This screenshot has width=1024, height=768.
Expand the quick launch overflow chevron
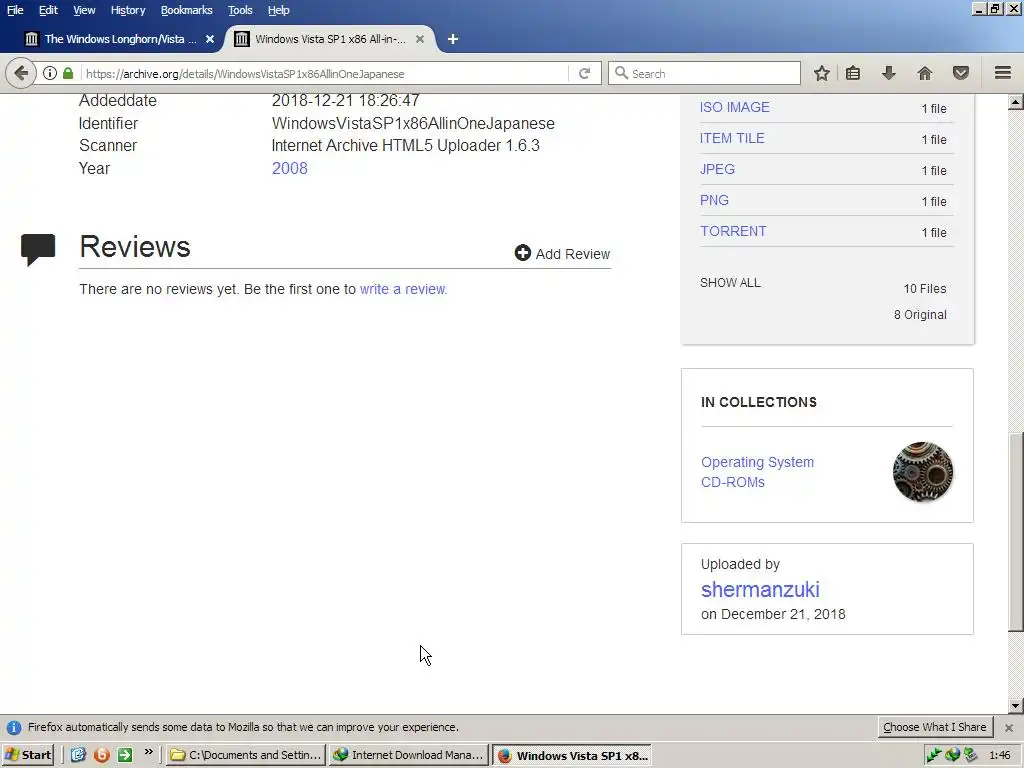149,752
